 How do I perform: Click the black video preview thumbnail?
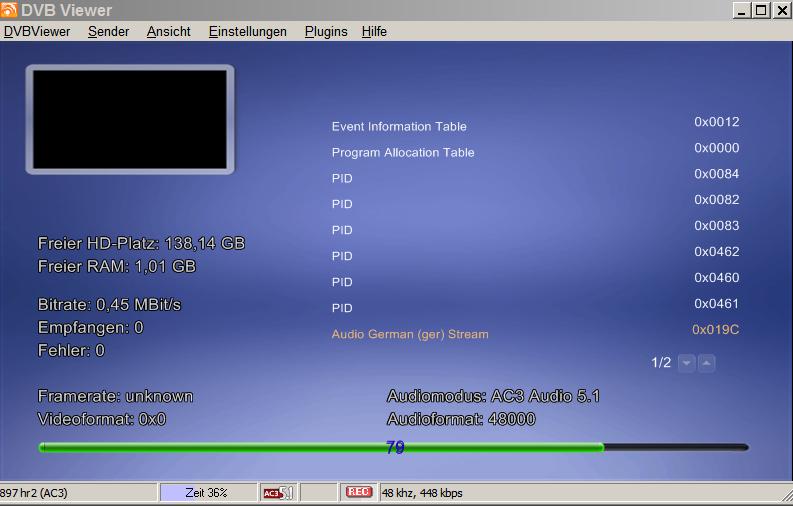click(130, 119)
